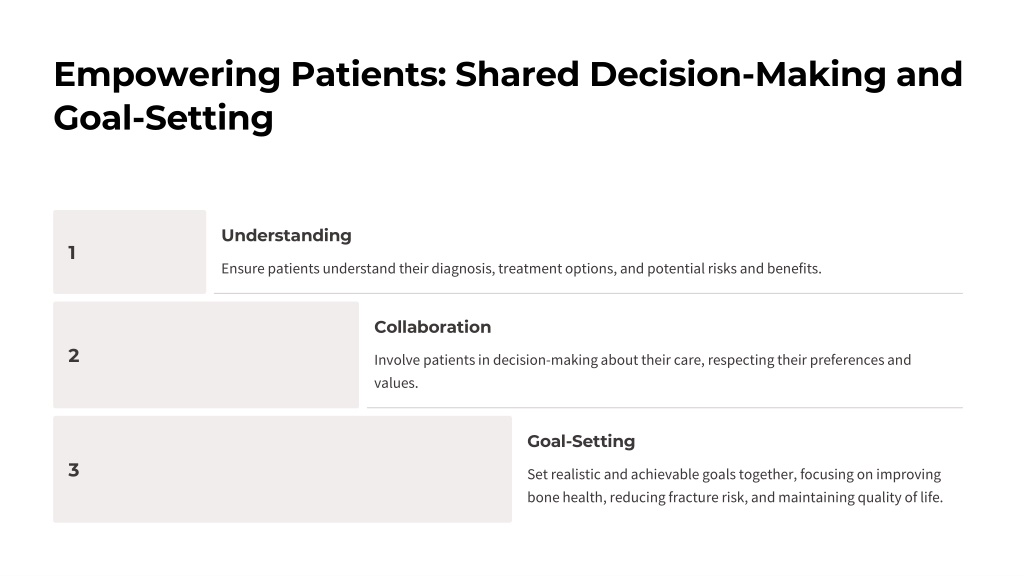This screenshot has height=576, width=1024.
Task: Click the 'Understanding' heading
Action: 286,235
